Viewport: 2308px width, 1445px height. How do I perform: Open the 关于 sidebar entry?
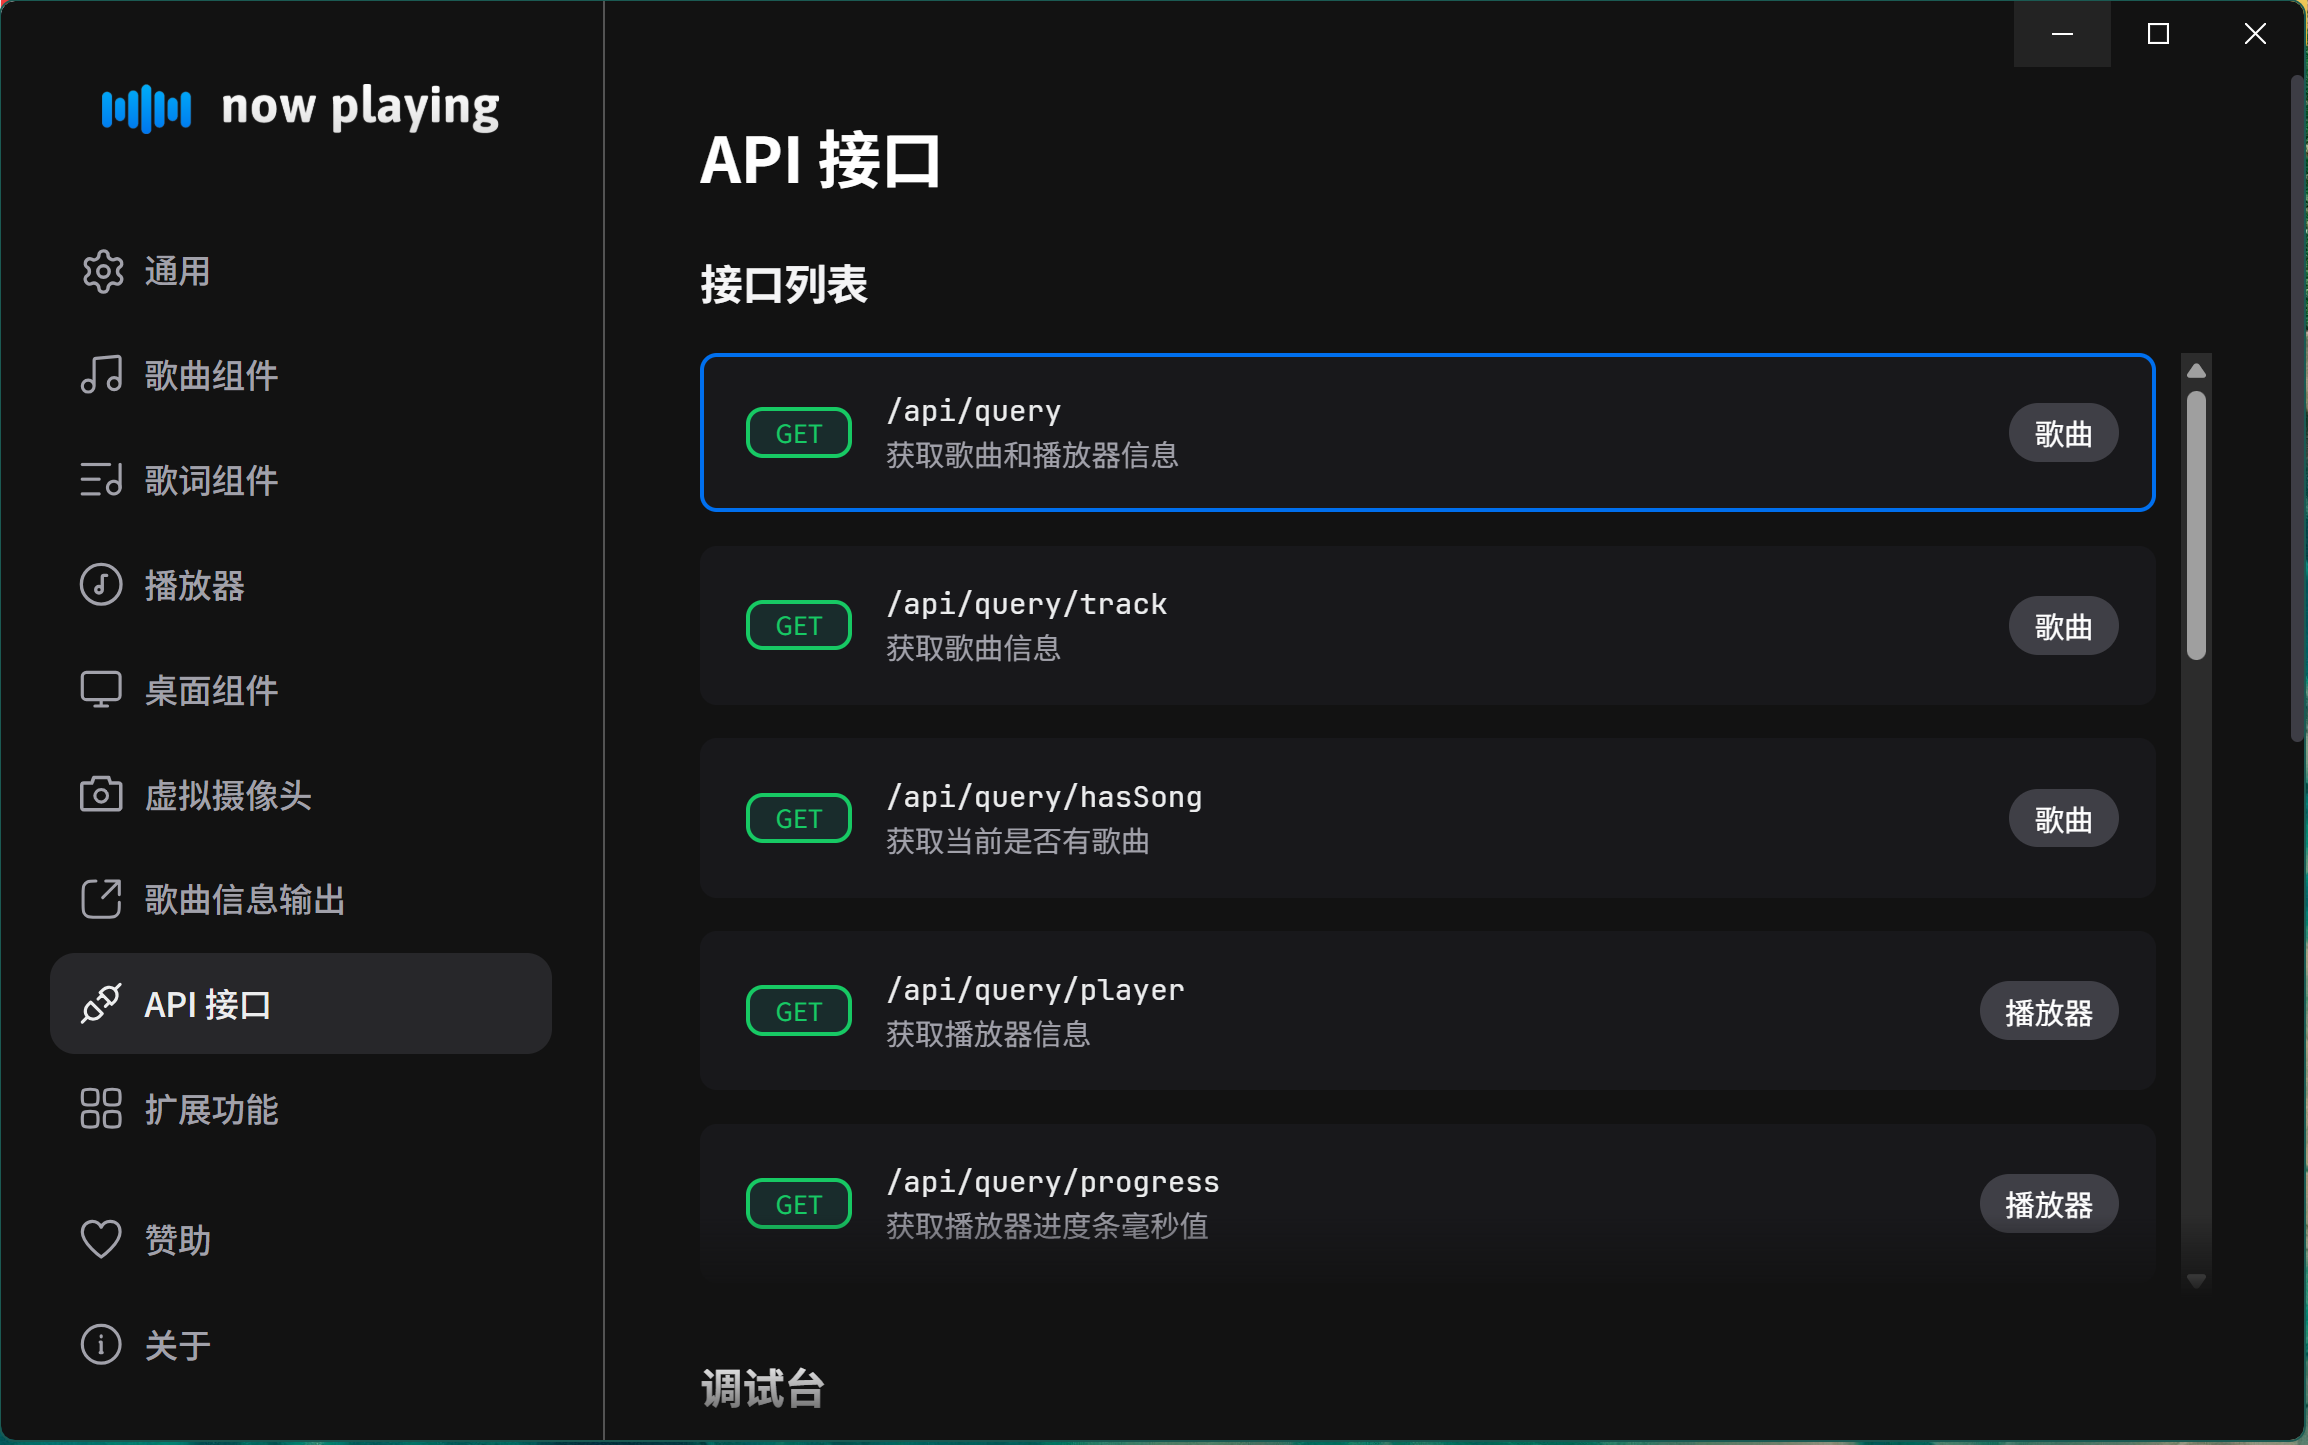pos(178,1345)
